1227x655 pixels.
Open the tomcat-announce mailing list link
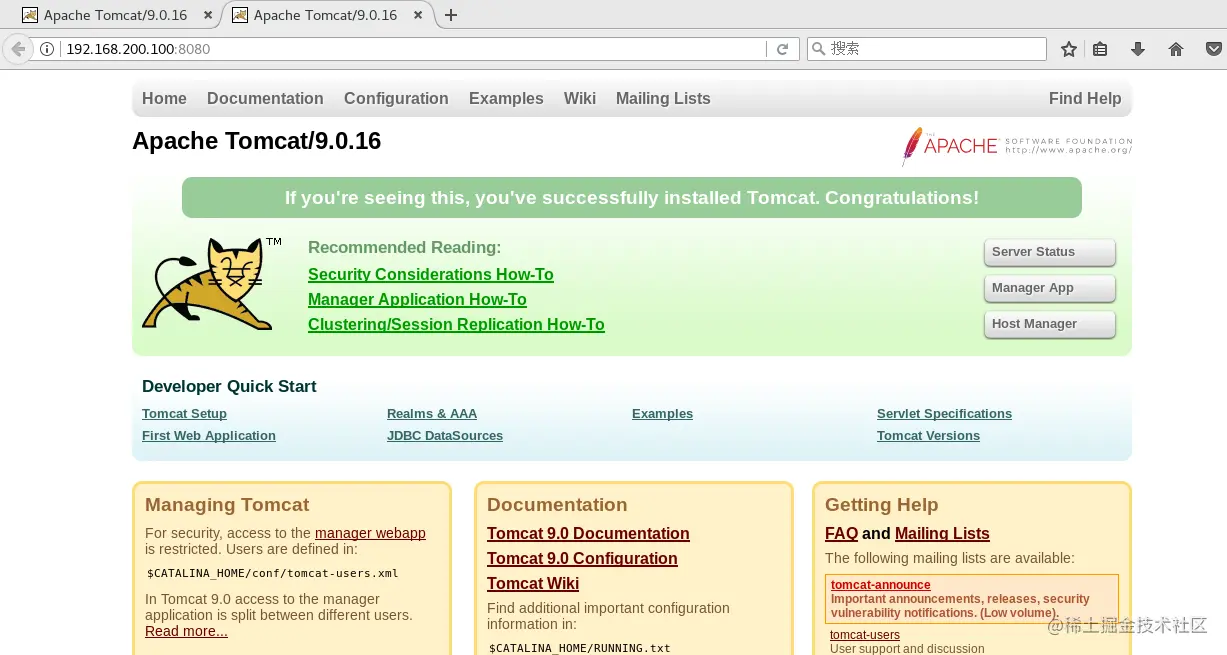pyautogui.click(x=880, y=585)
